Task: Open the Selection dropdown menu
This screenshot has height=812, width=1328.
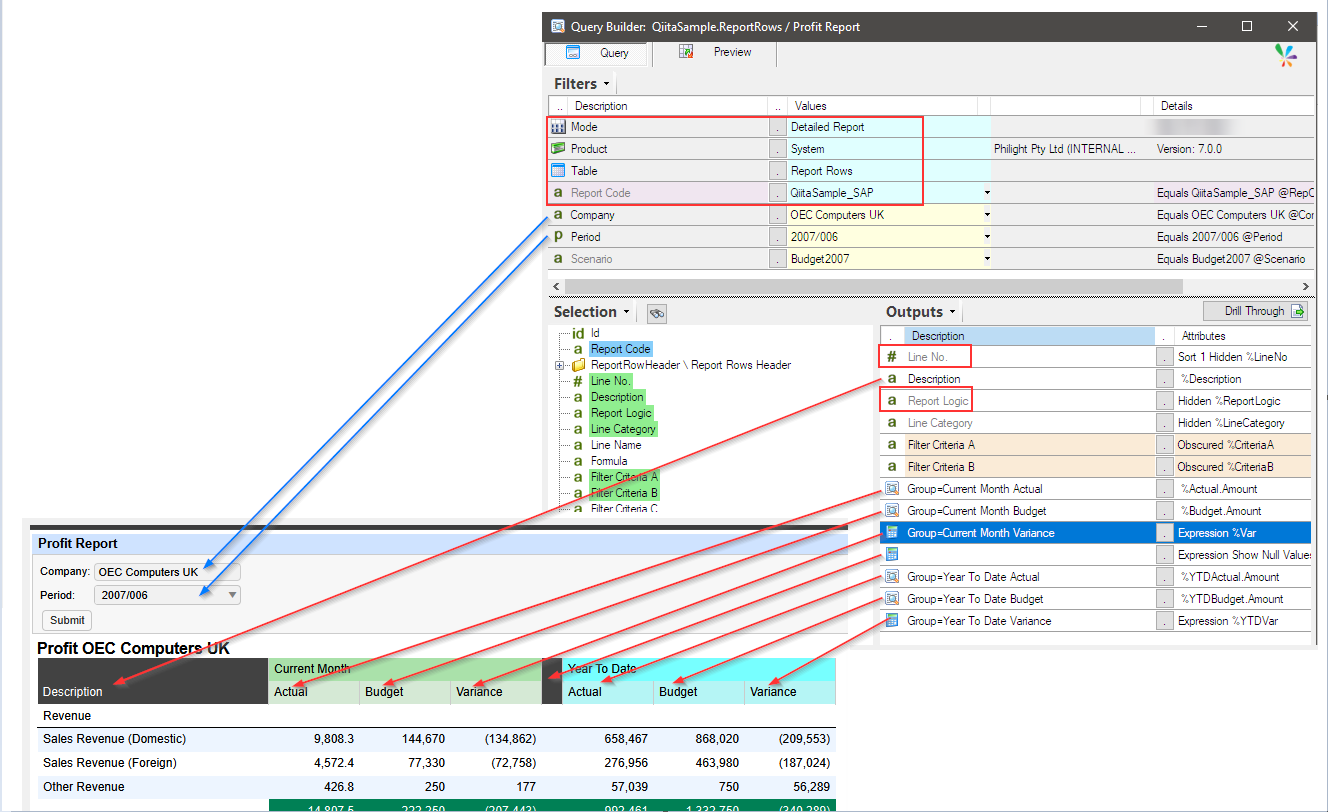Action: (627, 313)
